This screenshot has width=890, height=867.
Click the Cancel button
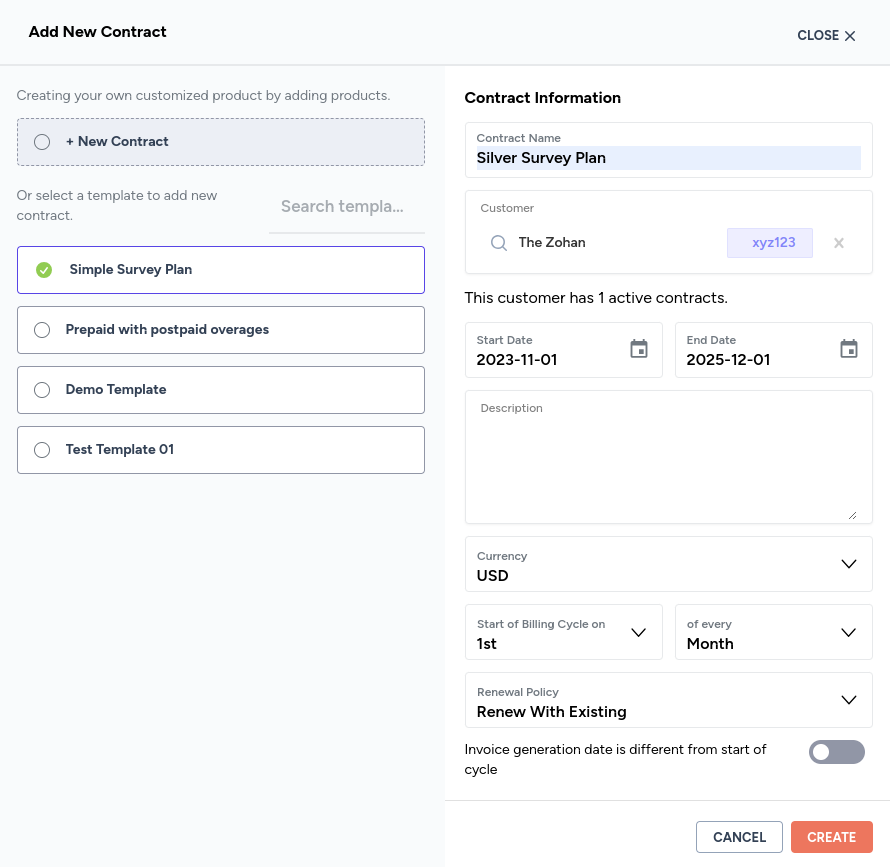[x=739, y=837]
